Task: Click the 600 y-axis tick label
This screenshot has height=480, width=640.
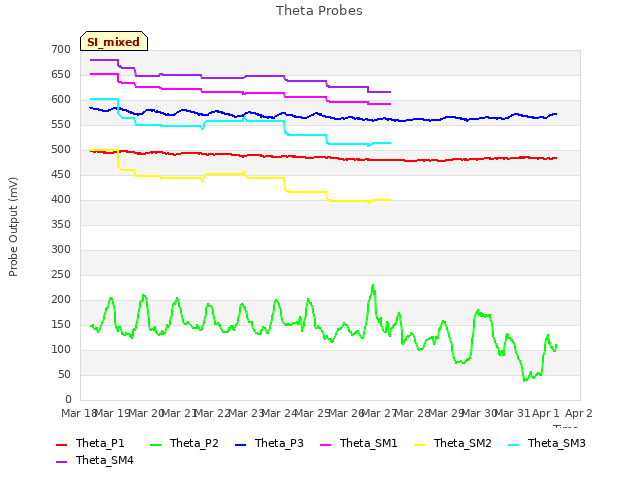Action: [x=61, y=99]
